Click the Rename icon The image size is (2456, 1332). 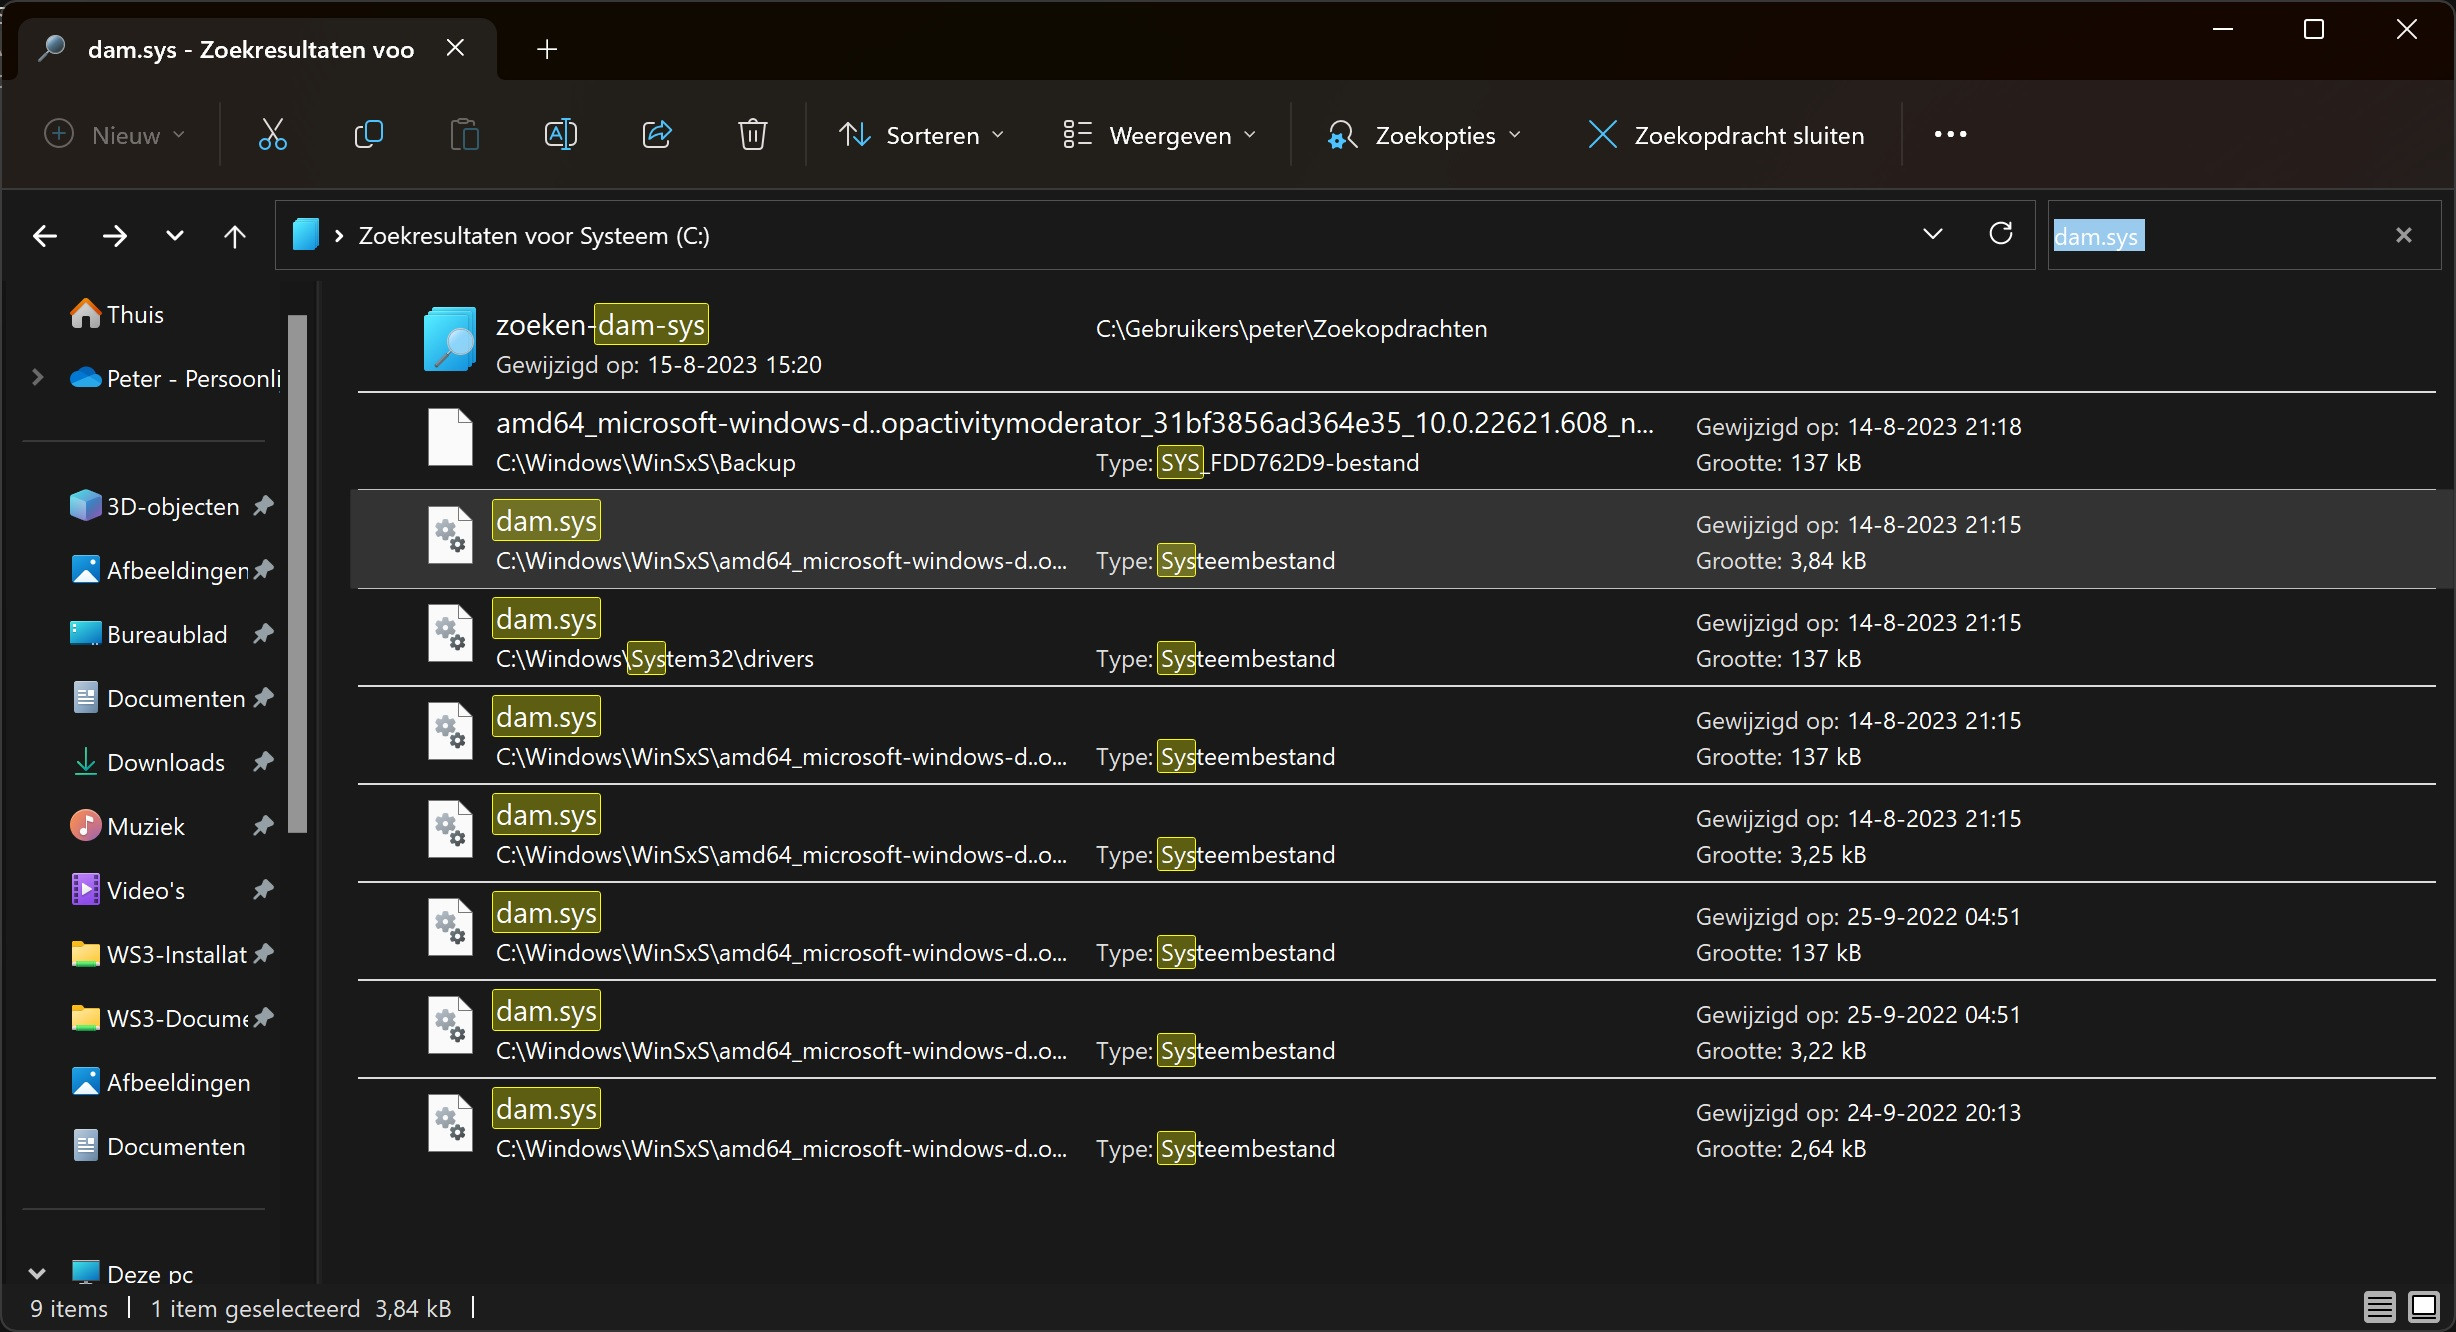click(x=560, y=134)
